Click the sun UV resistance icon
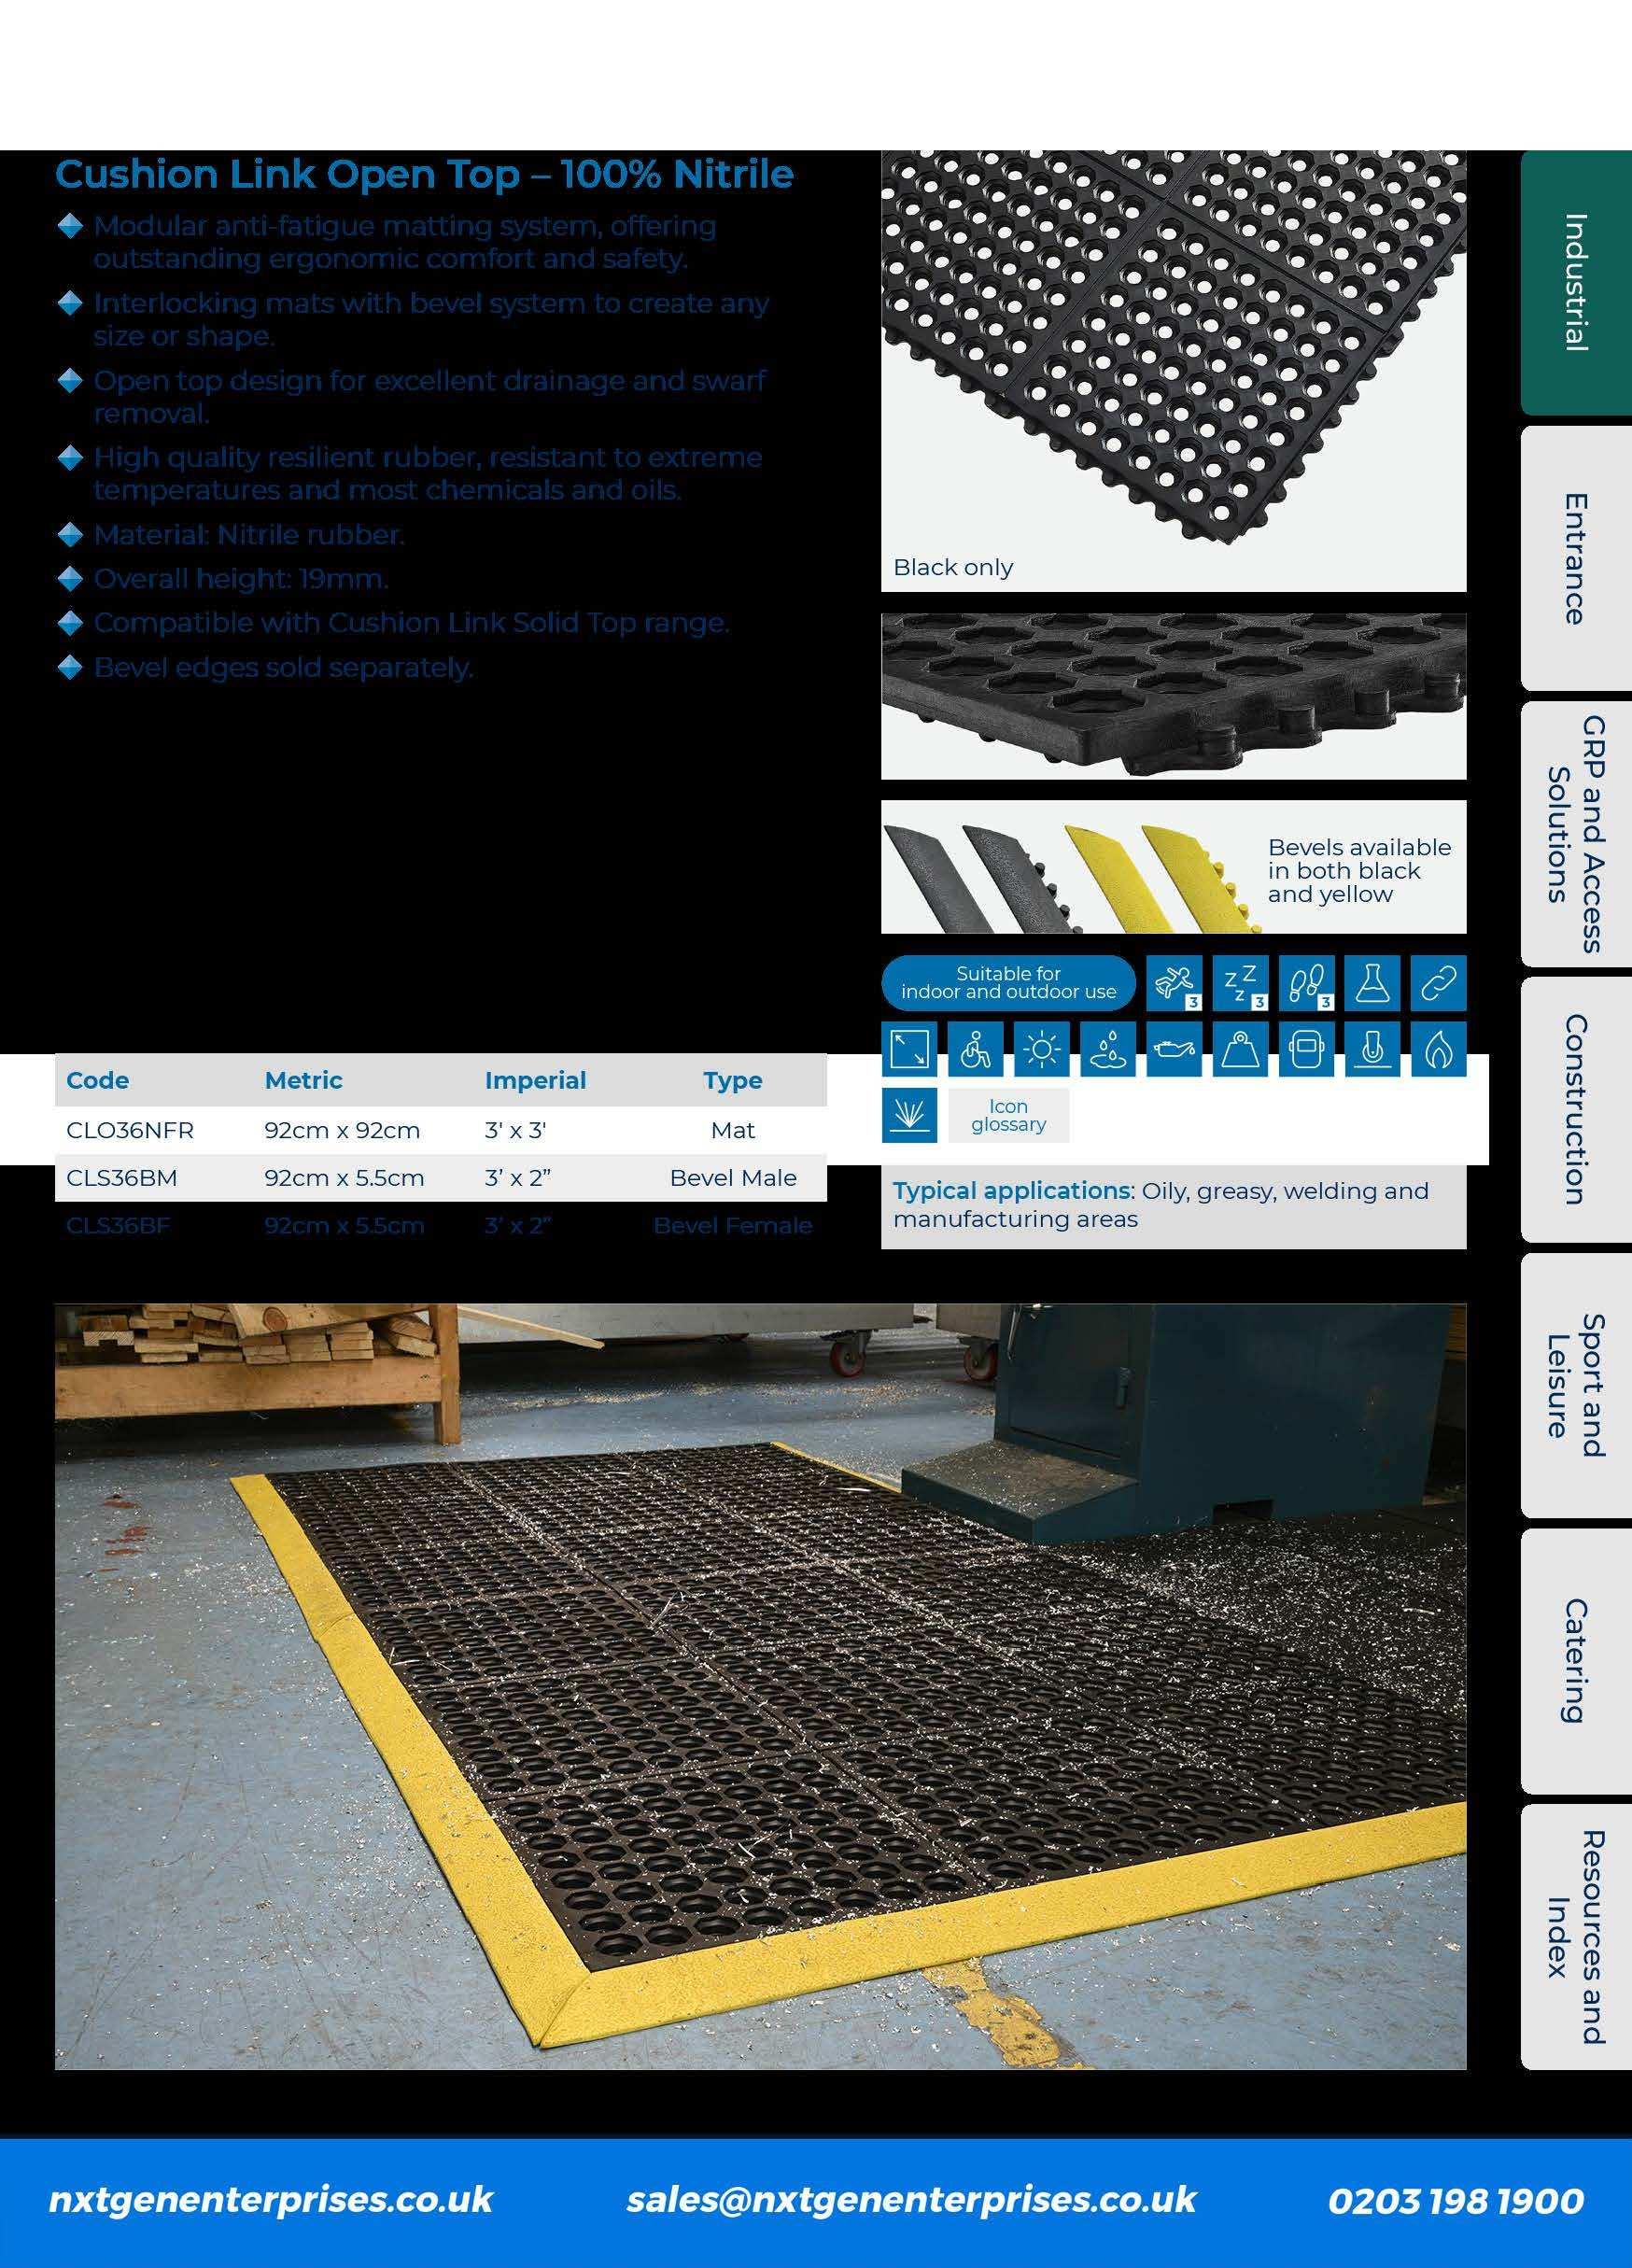 (1041, 1049)
